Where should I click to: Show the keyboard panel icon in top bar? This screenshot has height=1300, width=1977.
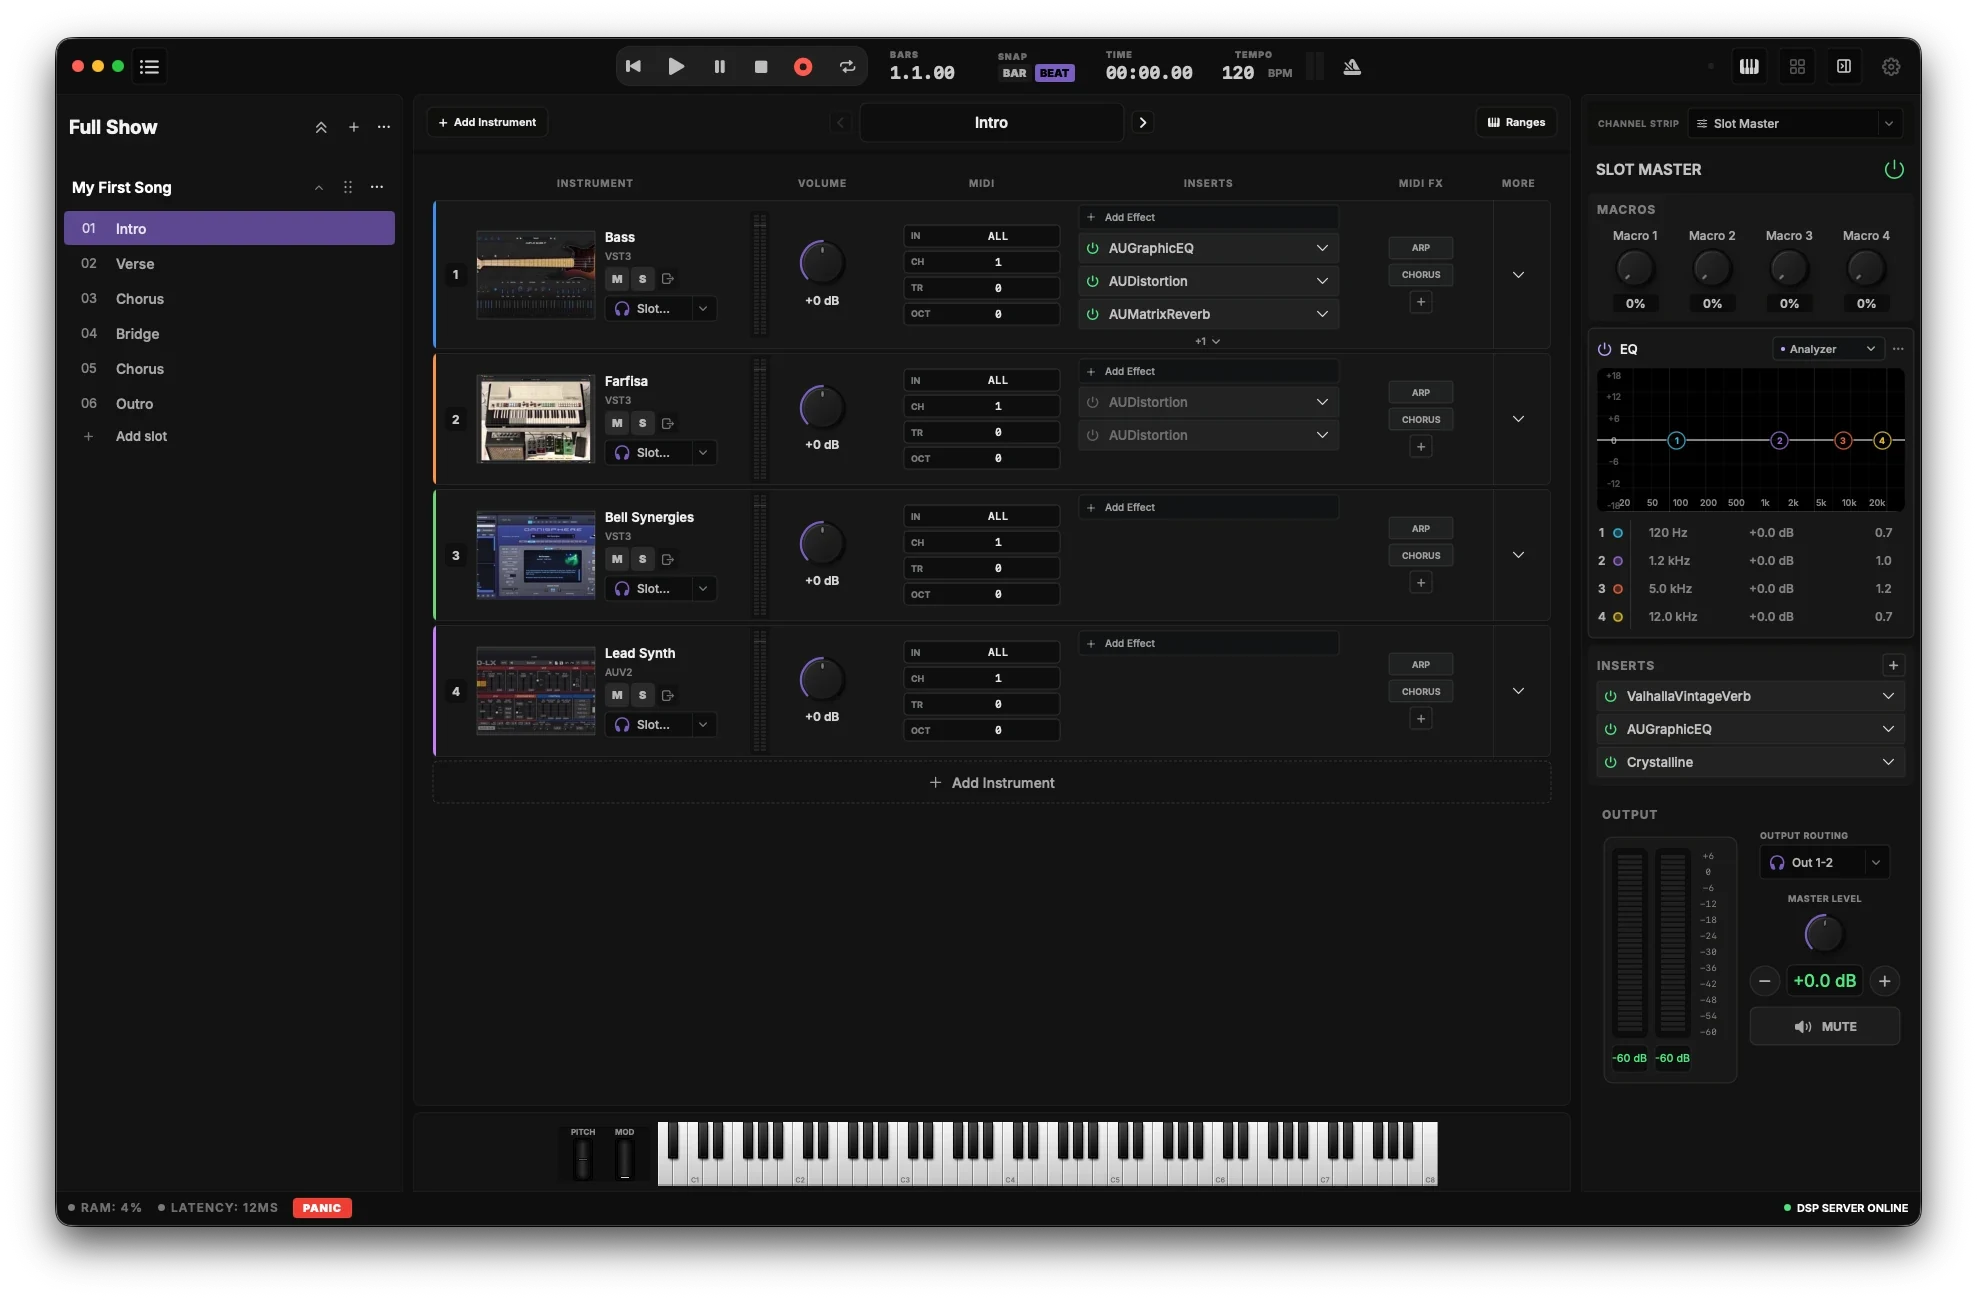[1749, 67]
